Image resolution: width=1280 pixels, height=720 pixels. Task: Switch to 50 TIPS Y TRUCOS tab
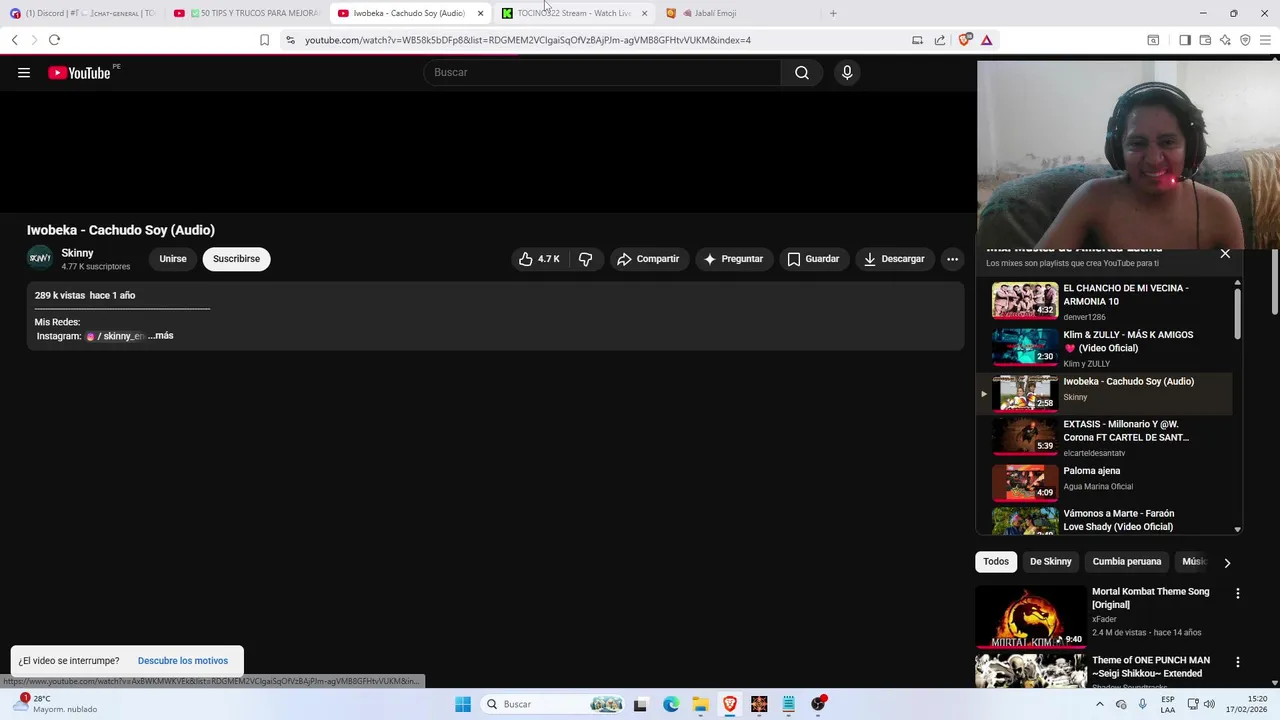[248, 13]
